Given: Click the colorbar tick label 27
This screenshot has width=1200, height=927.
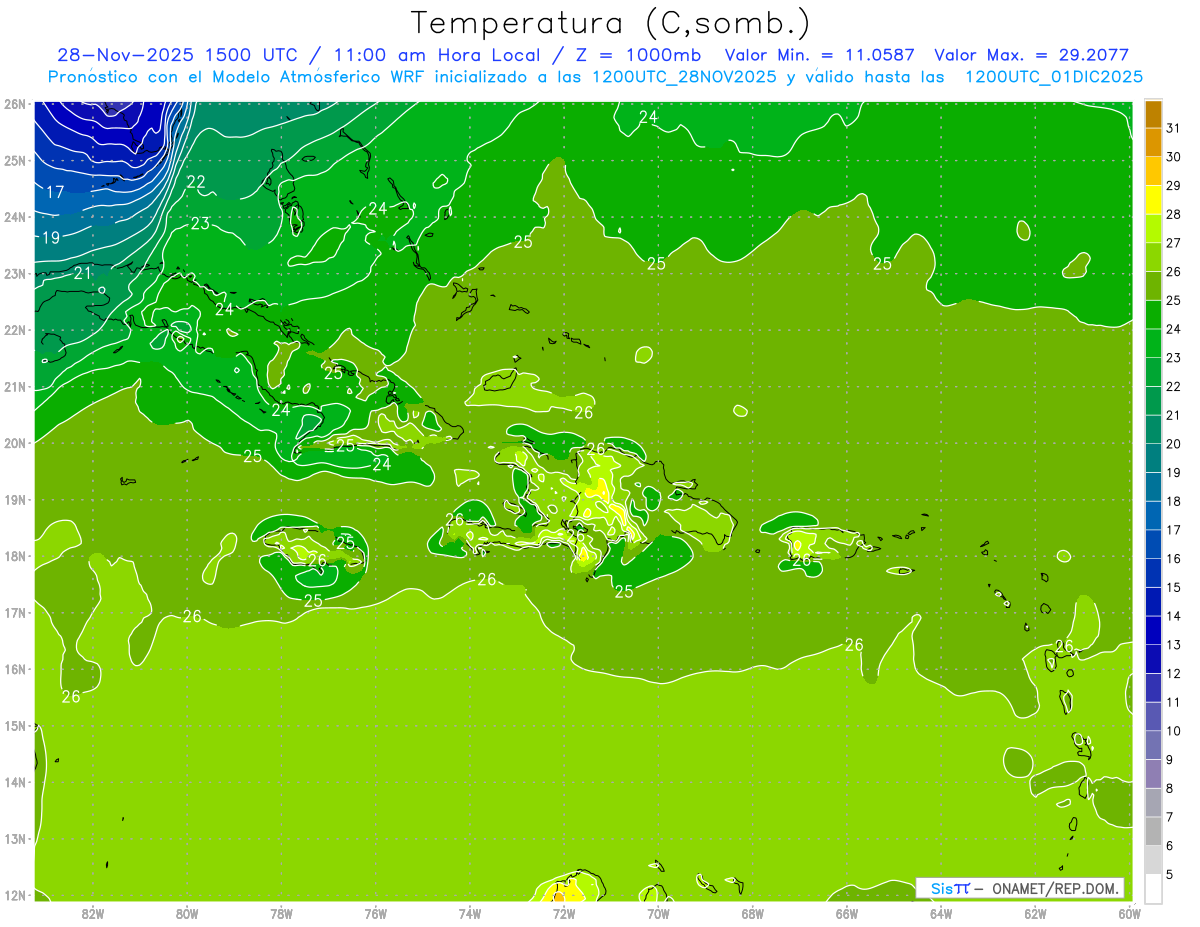Looking at the screenshot, I should click(x=1173, y=243).
